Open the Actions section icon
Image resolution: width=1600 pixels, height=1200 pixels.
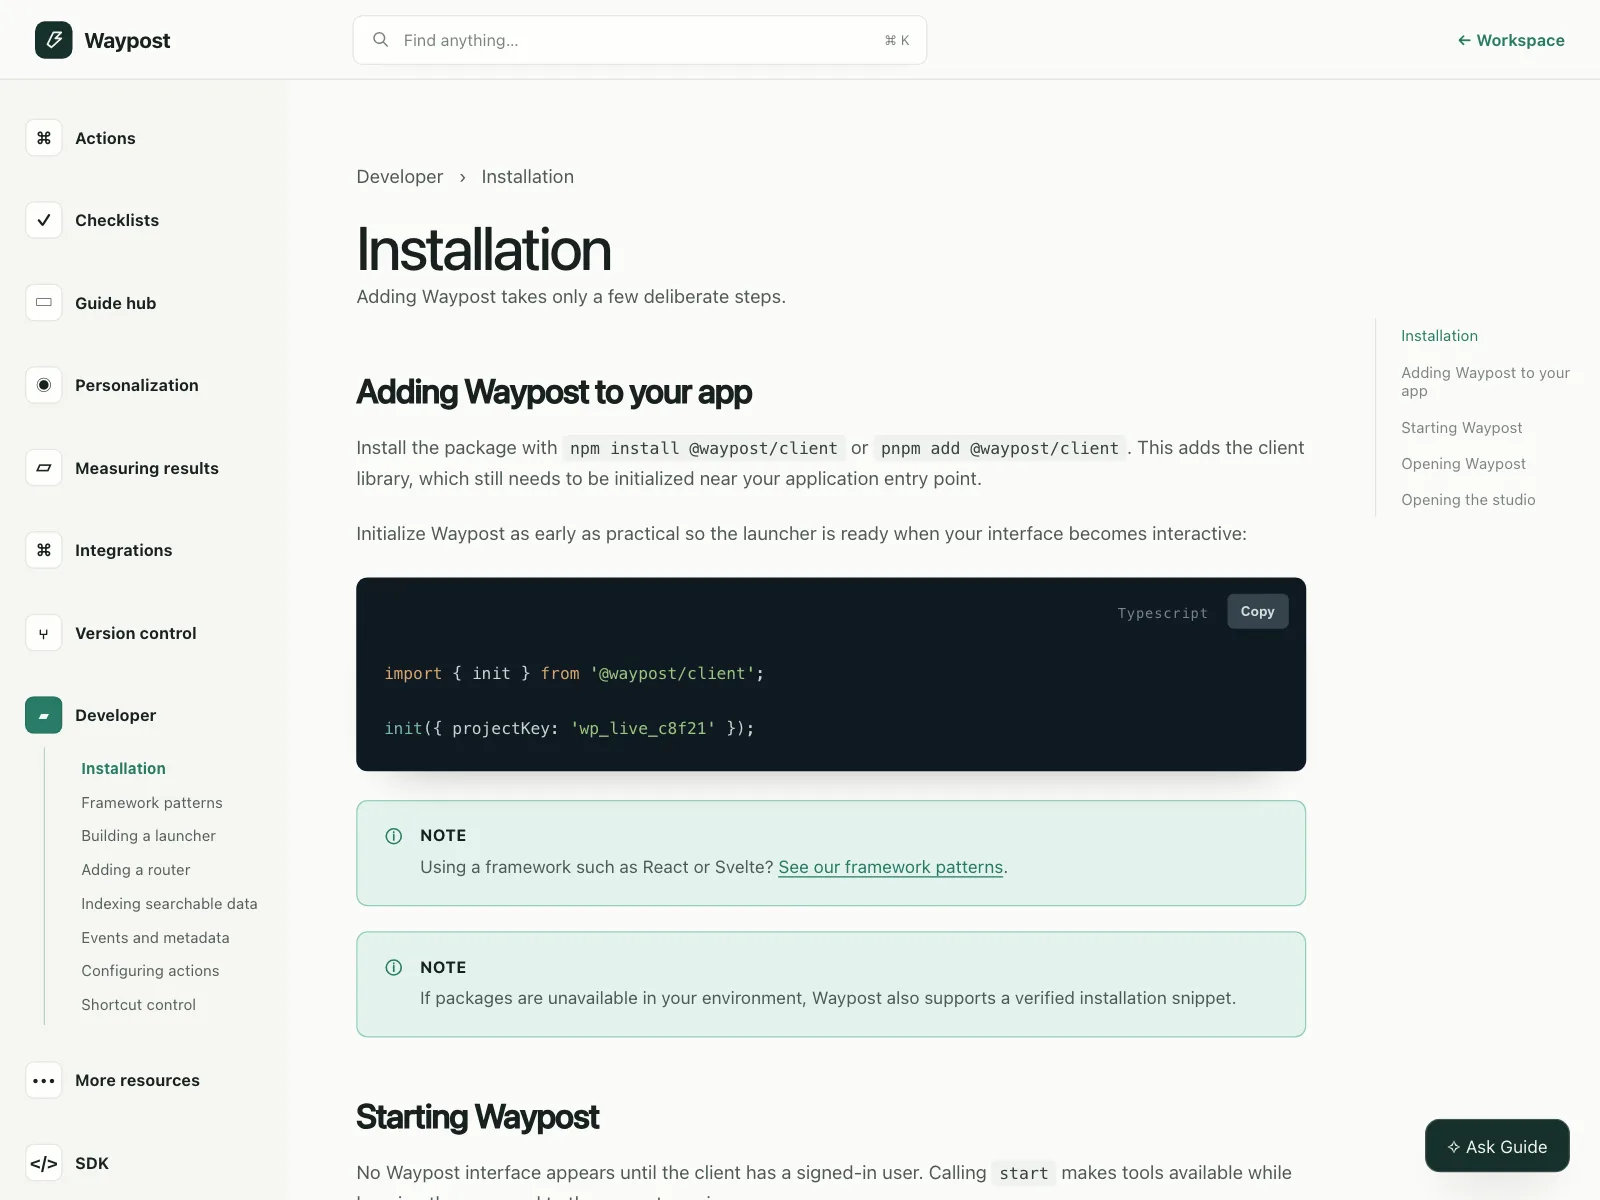44,138
